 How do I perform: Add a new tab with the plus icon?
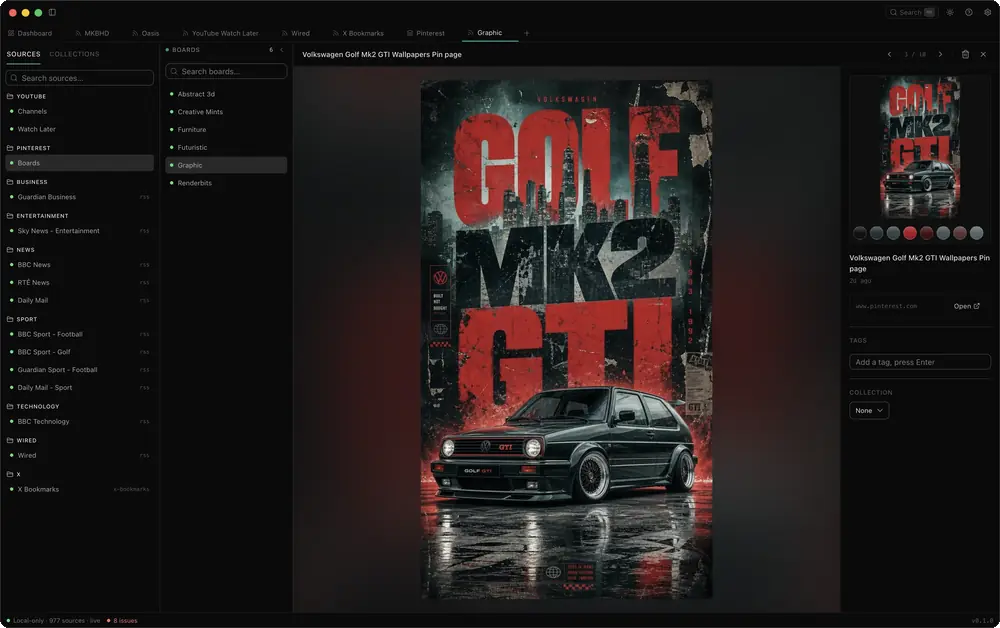[526, 33]
